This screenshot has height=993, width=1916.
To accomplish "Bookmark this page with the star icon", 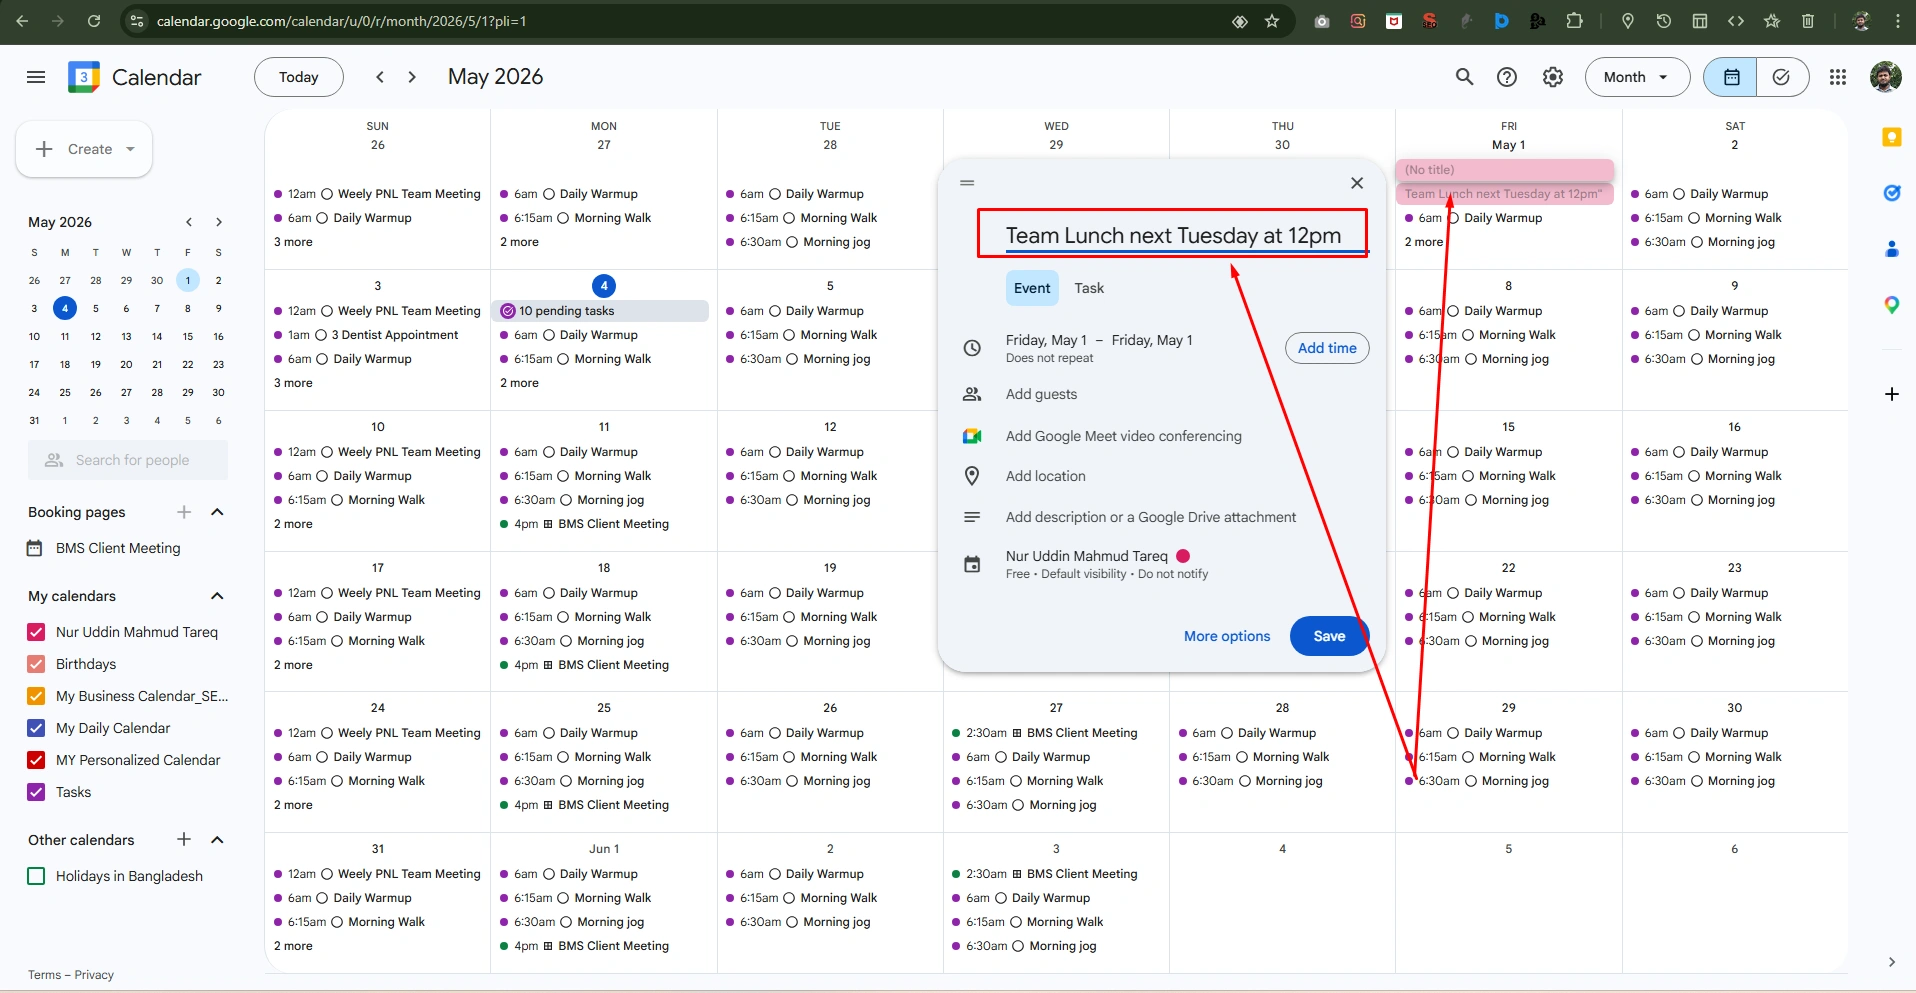I will coord(1272,21).
